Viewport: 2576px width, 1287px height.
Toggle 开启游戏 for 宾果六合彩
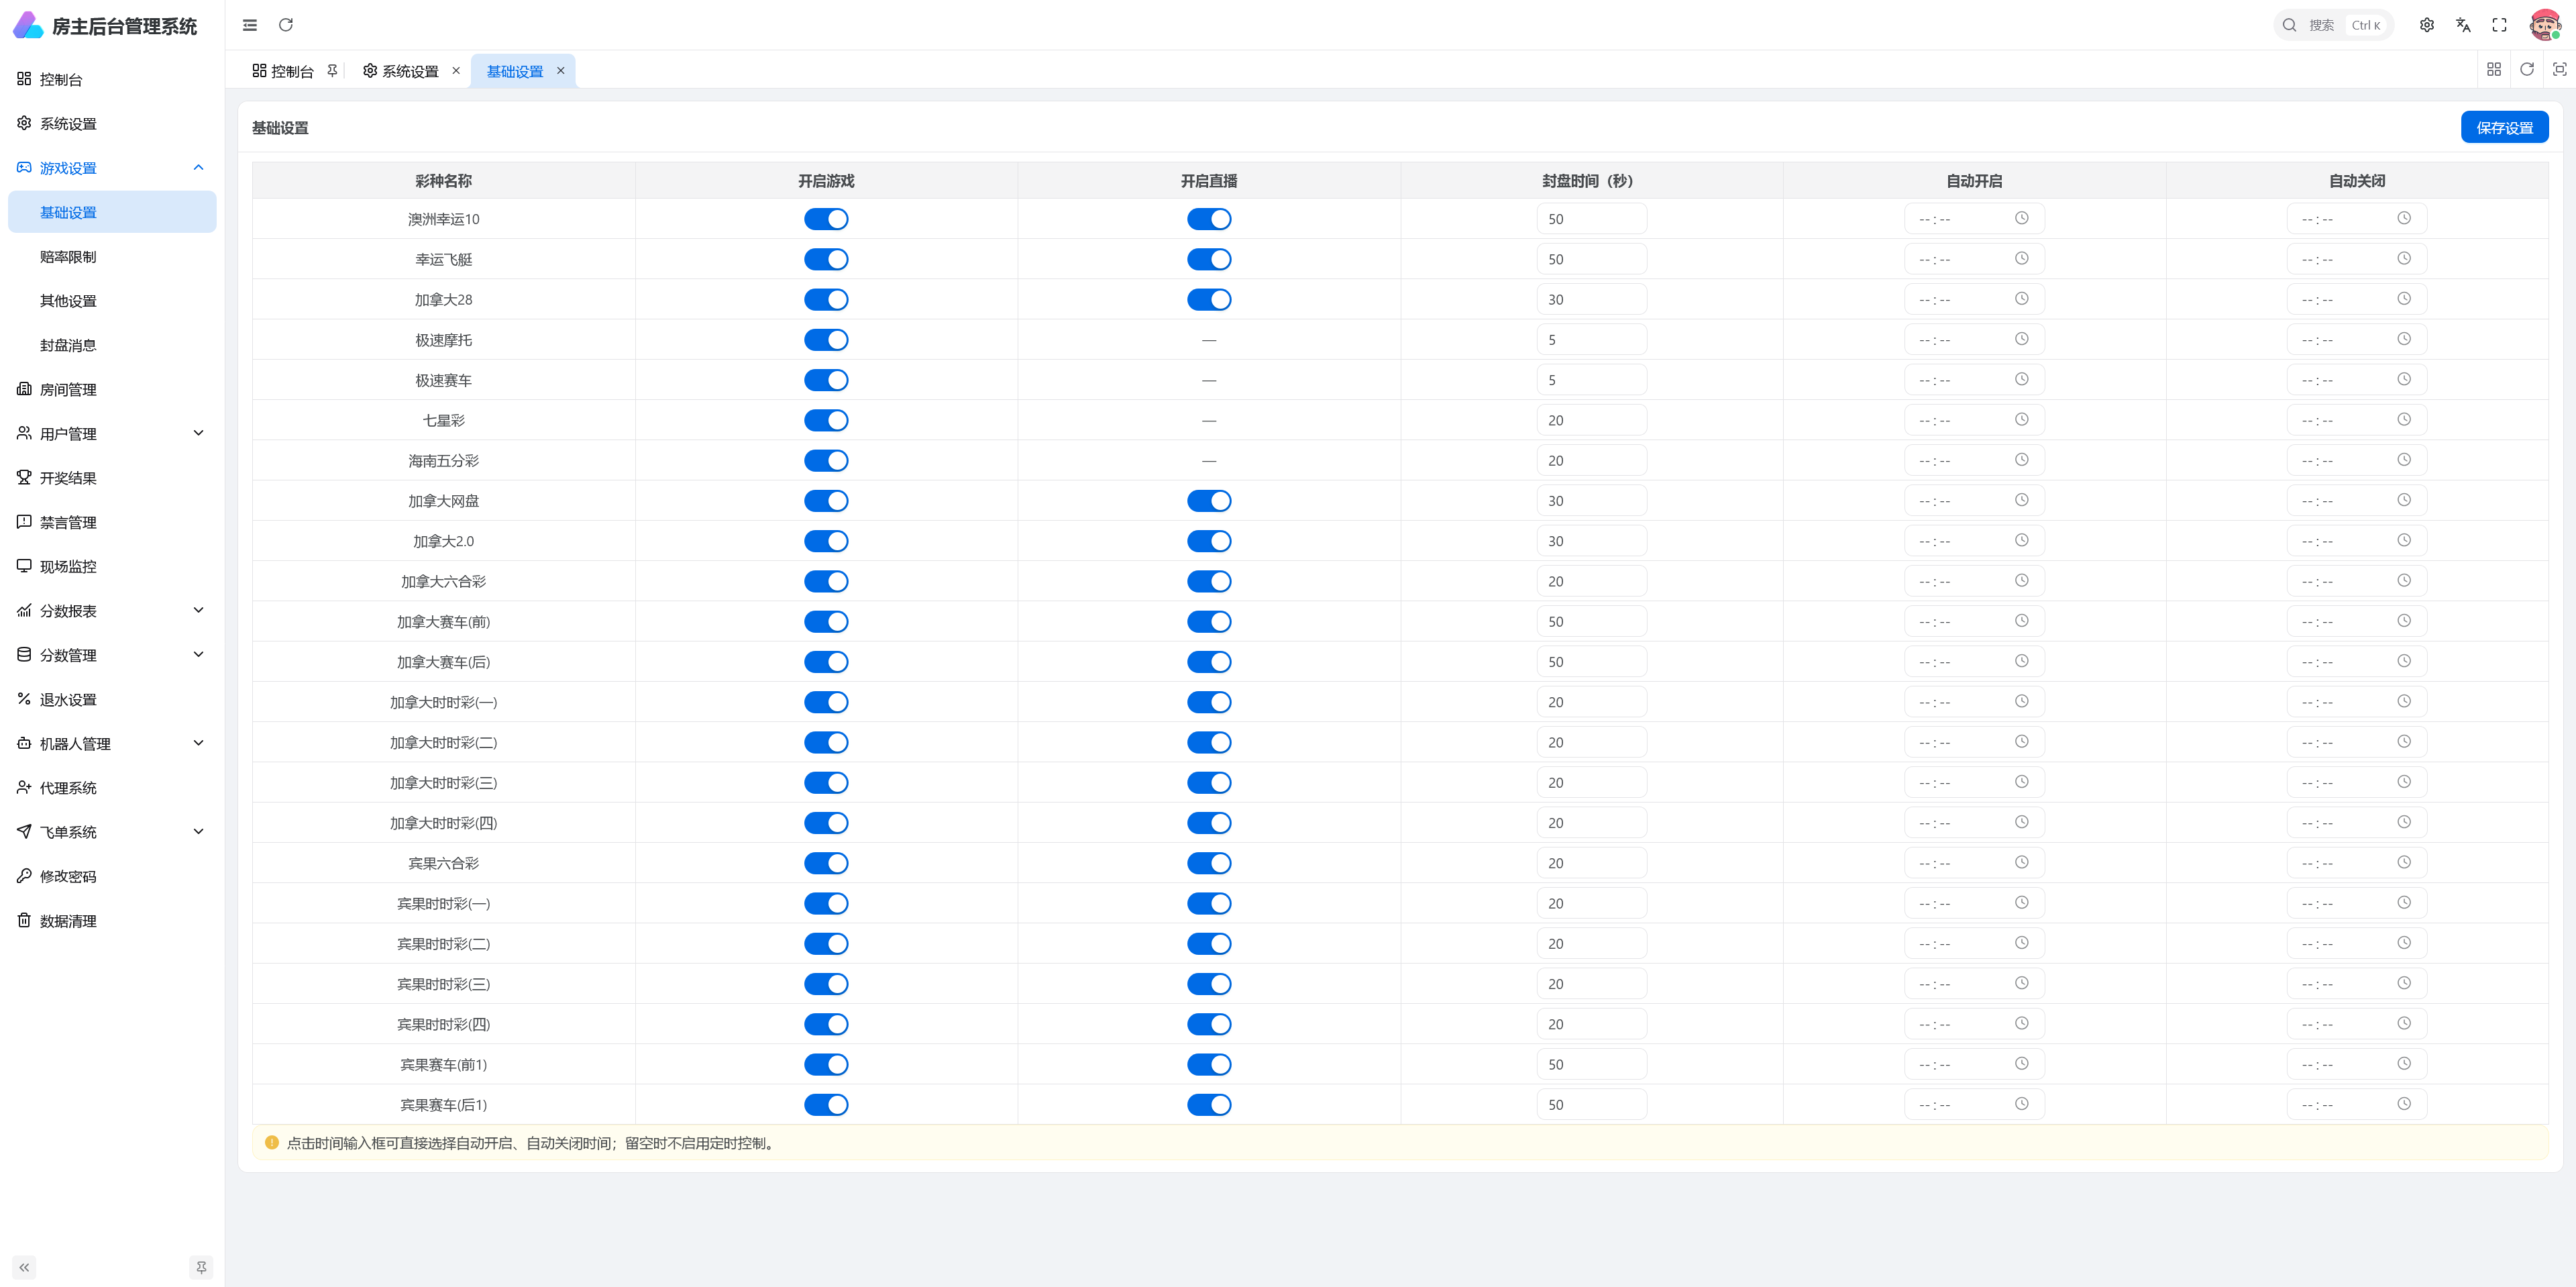(x=826, y=863)
